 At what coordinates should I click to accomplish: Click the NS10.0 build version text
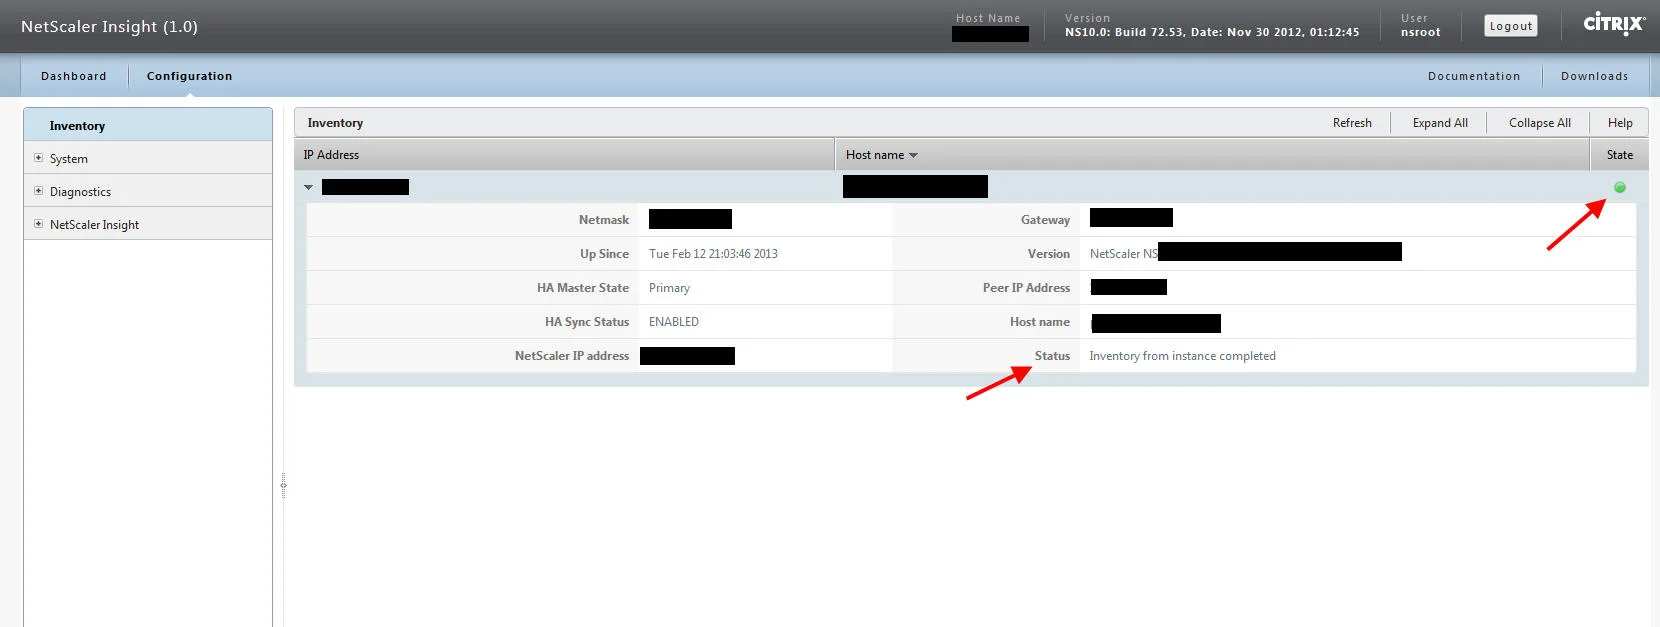pyautogui.click(x=1212, y=32)
